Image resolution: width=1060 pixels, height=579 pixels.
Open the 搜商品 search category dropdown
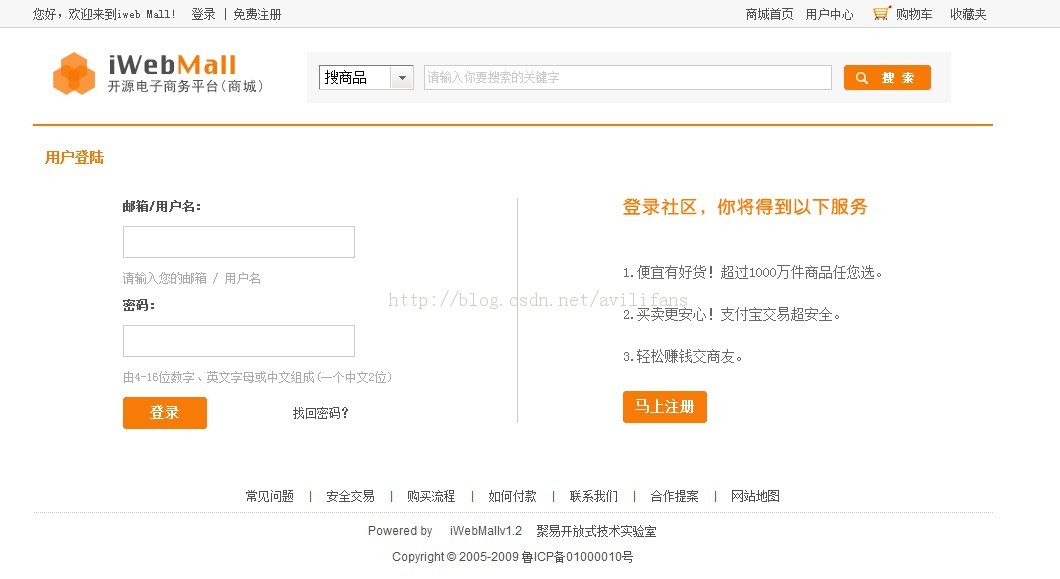[366, 78]
